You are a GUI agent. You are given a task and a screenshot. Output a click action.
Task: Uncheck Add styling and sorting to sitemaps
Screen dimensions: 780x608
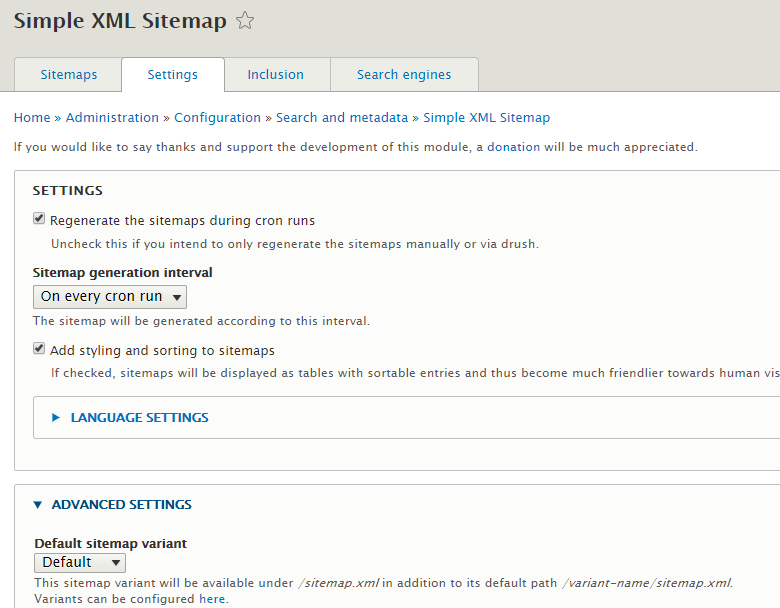click(x=39, y=348)
